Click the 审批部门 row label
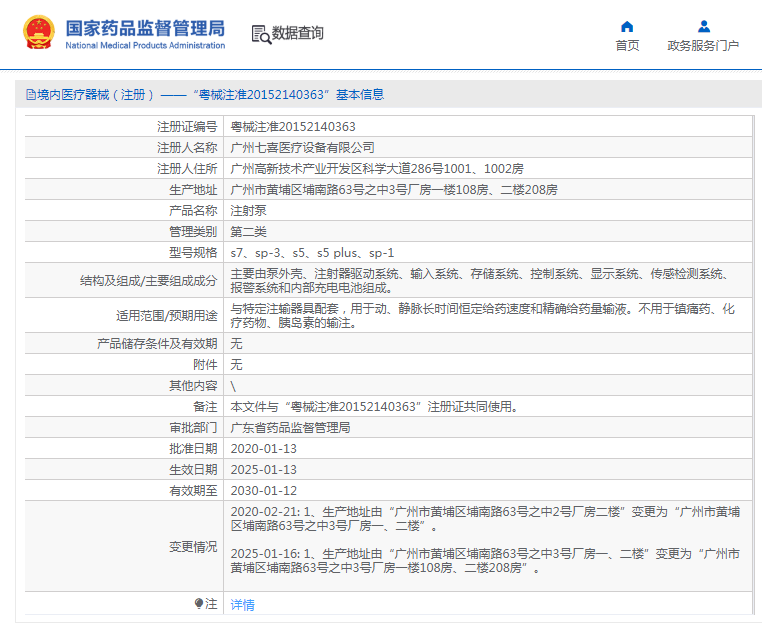The width and height of the screenshot is (762, 627). [x=193, y=428]
